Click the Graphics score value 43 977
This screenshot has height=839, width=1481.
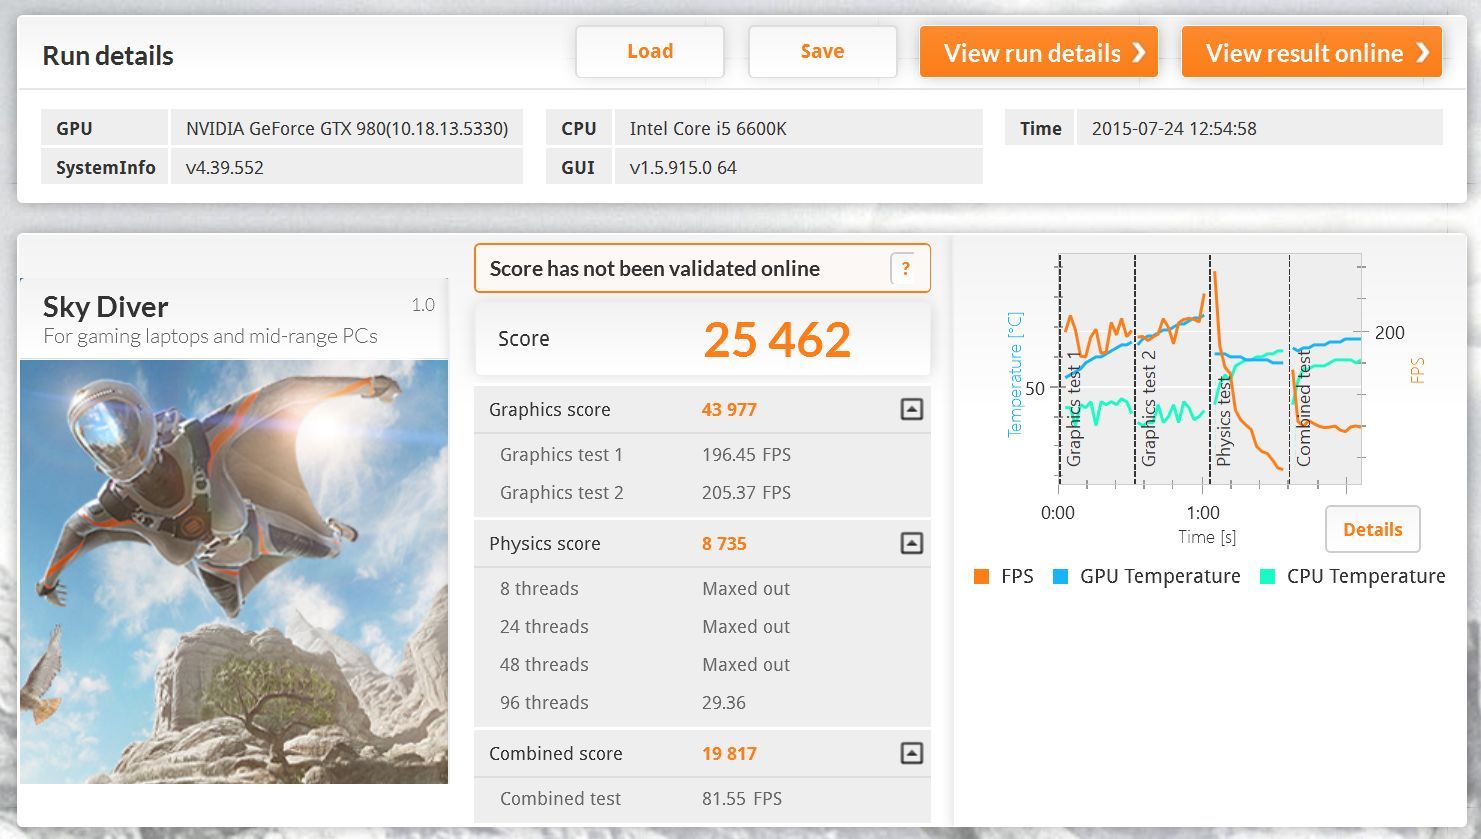(x=729, y=410)
